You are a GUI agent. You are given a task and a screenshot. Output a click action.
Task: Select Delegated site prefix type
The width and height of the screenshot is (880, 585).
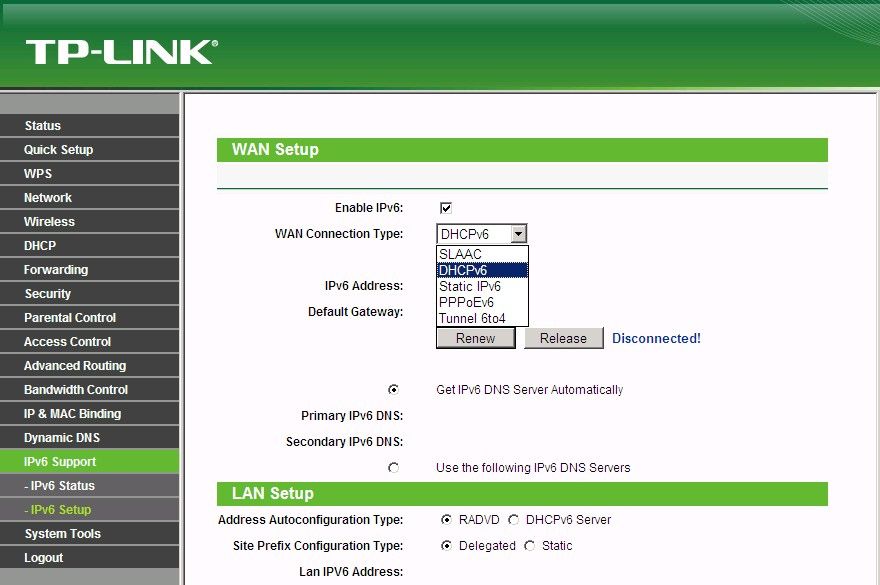pyautogui.click(x=446, y=546)
